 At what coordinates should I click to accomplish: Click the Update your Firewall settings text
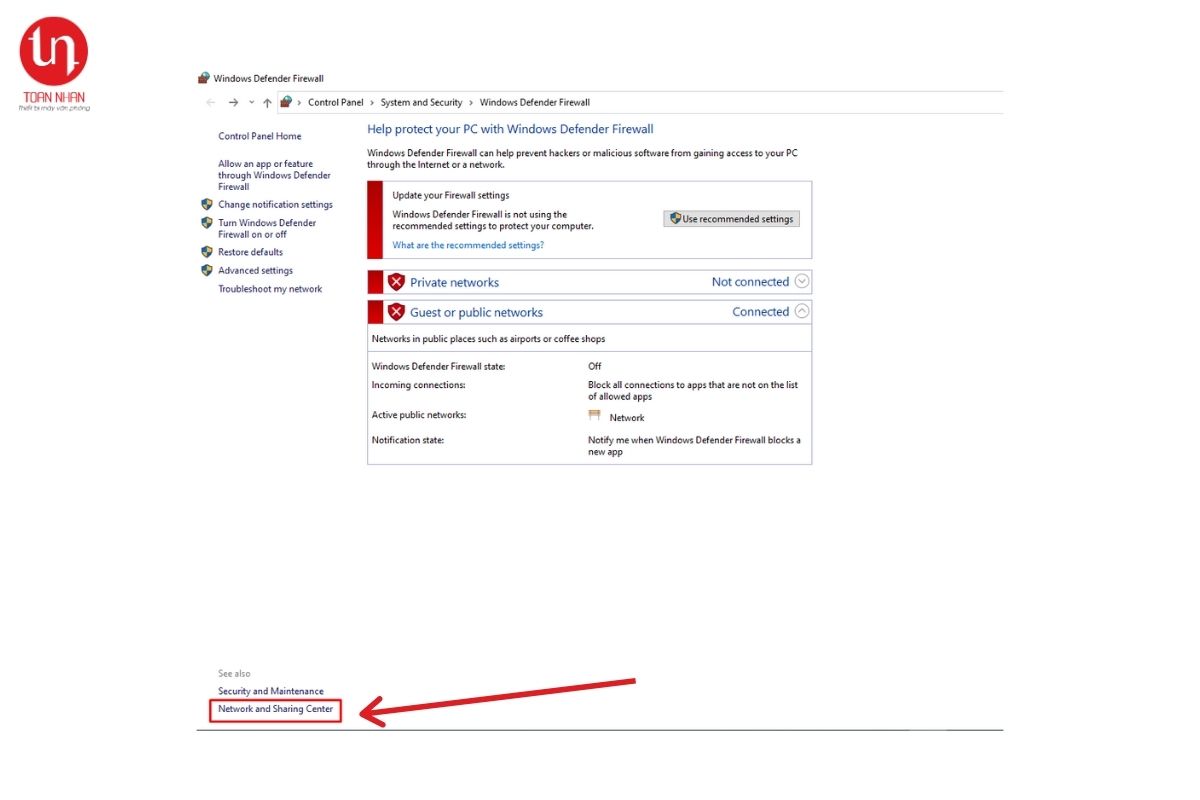(x=451, y=196)
